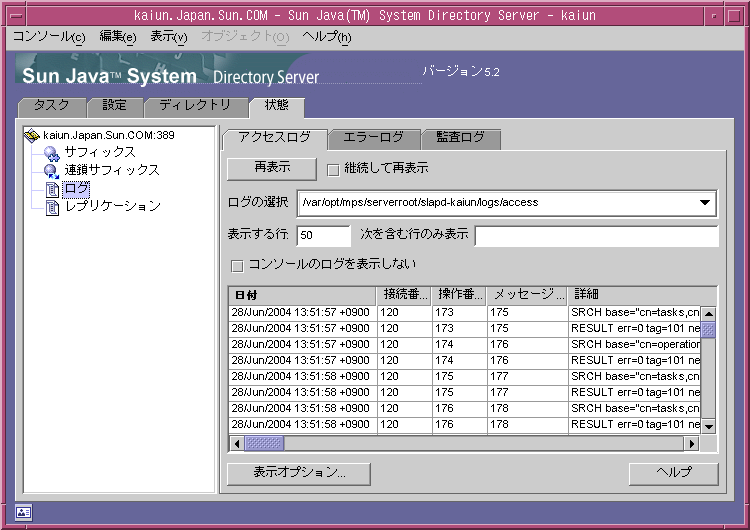Select 連鎖サフィックス in the tree
Screen dimensions: 750x530
tap(112, 170)
